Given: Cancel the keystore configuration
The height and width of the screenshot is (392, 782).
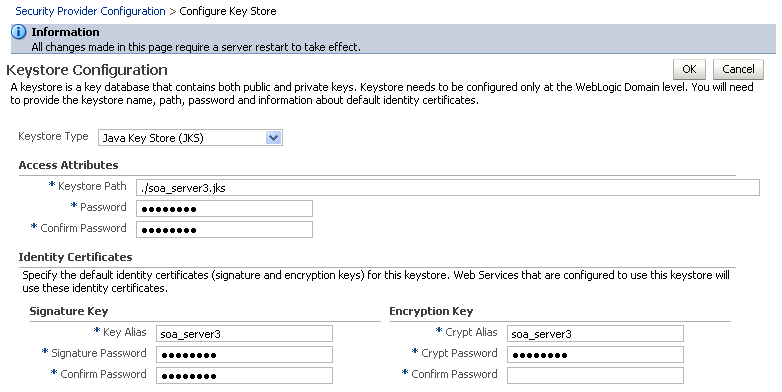Looking at the screenshot, I should (x=738, y=69).
